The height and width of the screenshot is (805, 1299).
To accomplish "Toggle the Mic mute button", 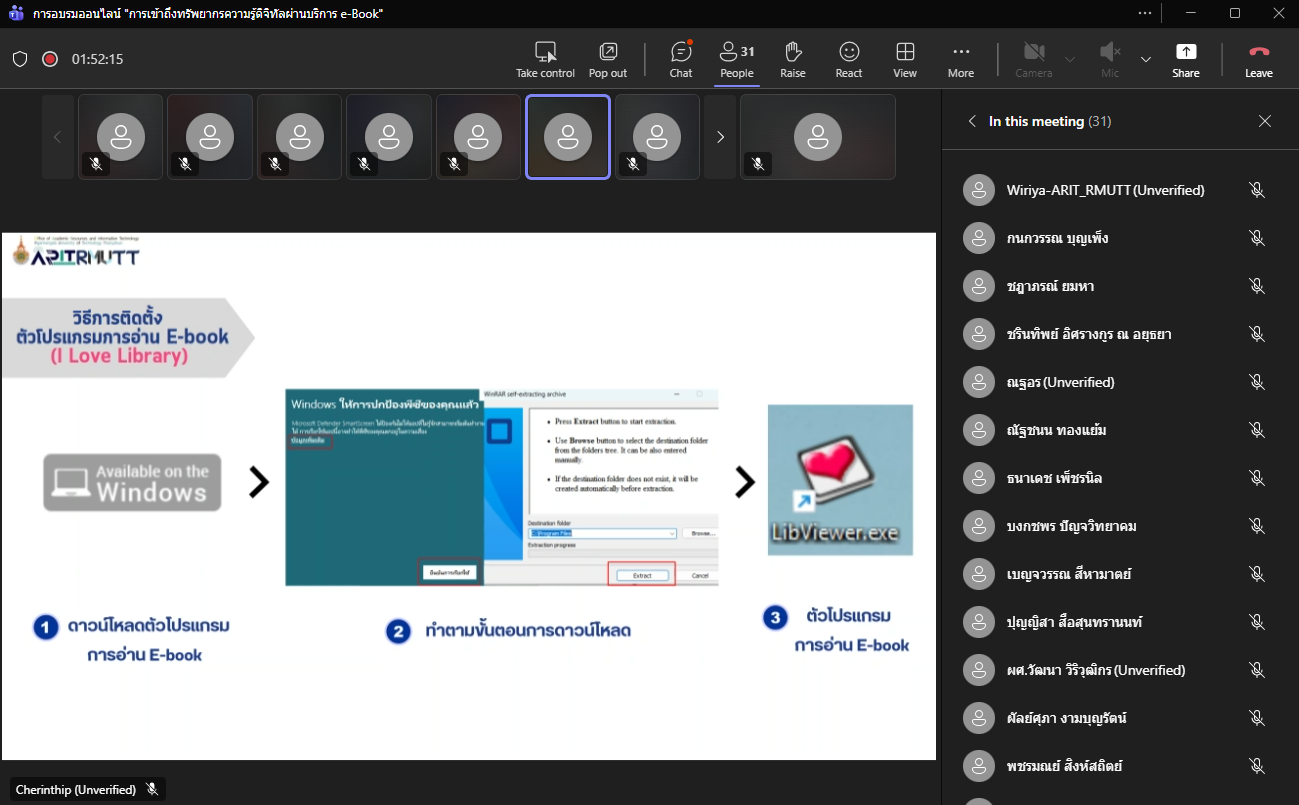I will click(1110, 59).
